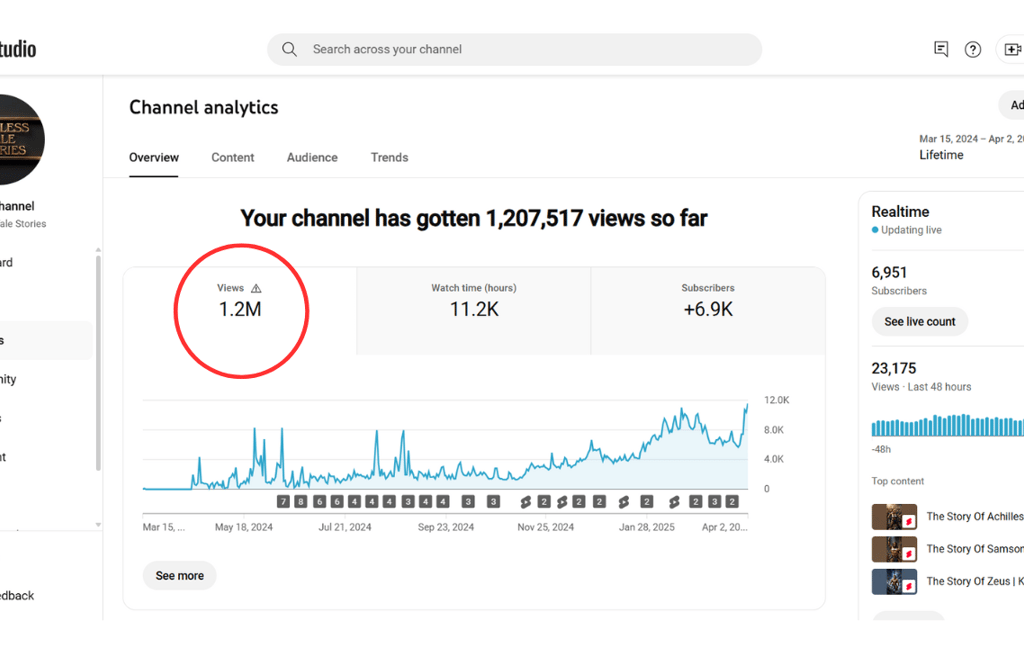
Task: Click the Realtime 48-hour bar chart
Action: pos(948,425)
